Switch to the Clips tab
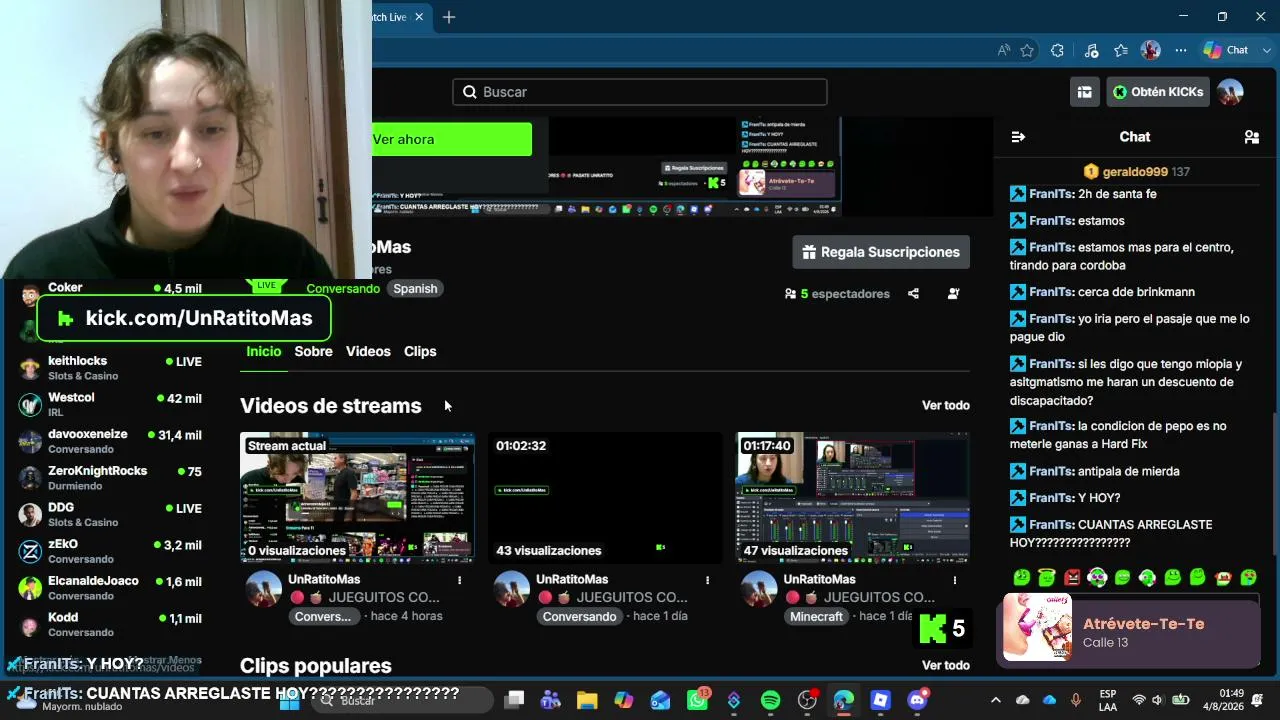Viewport: 1280px width, 720px height. point(420,351)
